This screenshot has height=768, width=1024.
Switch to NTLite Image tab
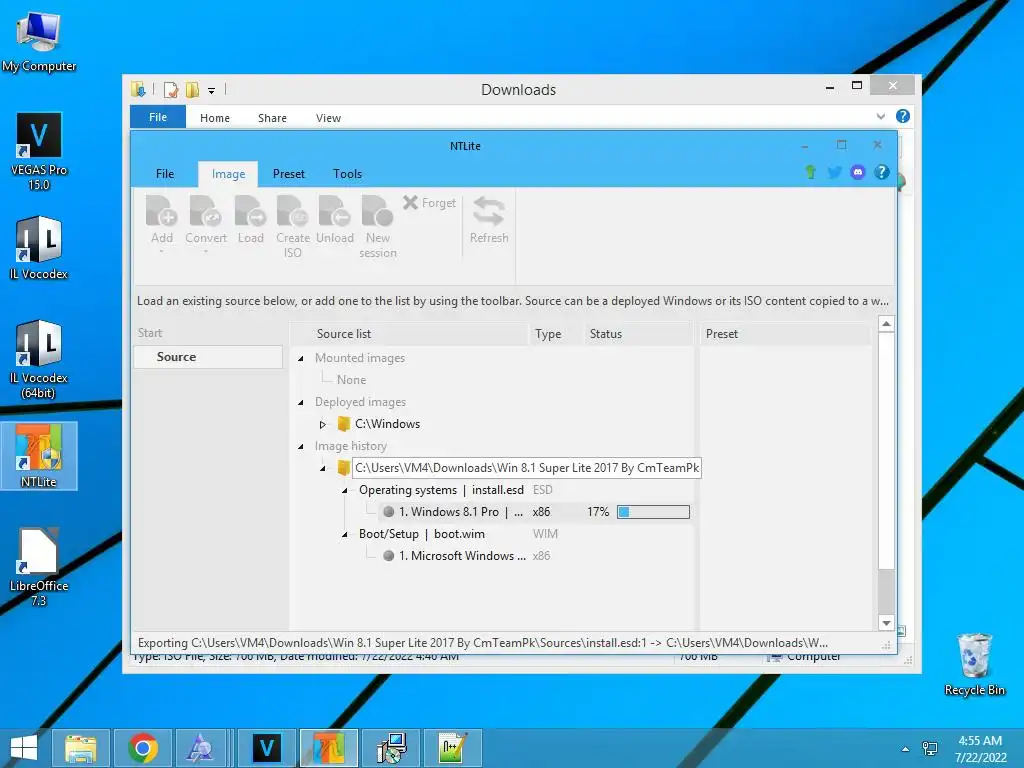(229, 174)
